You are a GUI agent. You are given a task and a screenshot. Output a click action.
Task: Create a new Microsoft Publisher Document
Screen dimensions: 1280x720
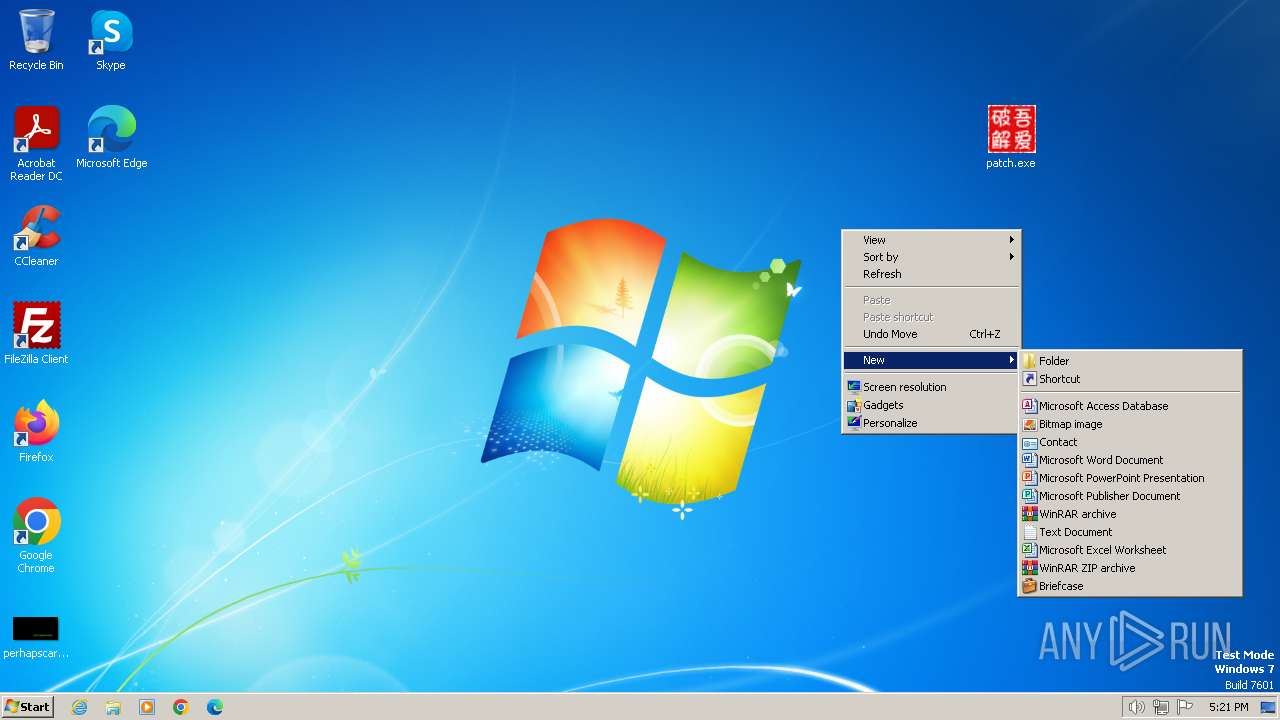1130,496
